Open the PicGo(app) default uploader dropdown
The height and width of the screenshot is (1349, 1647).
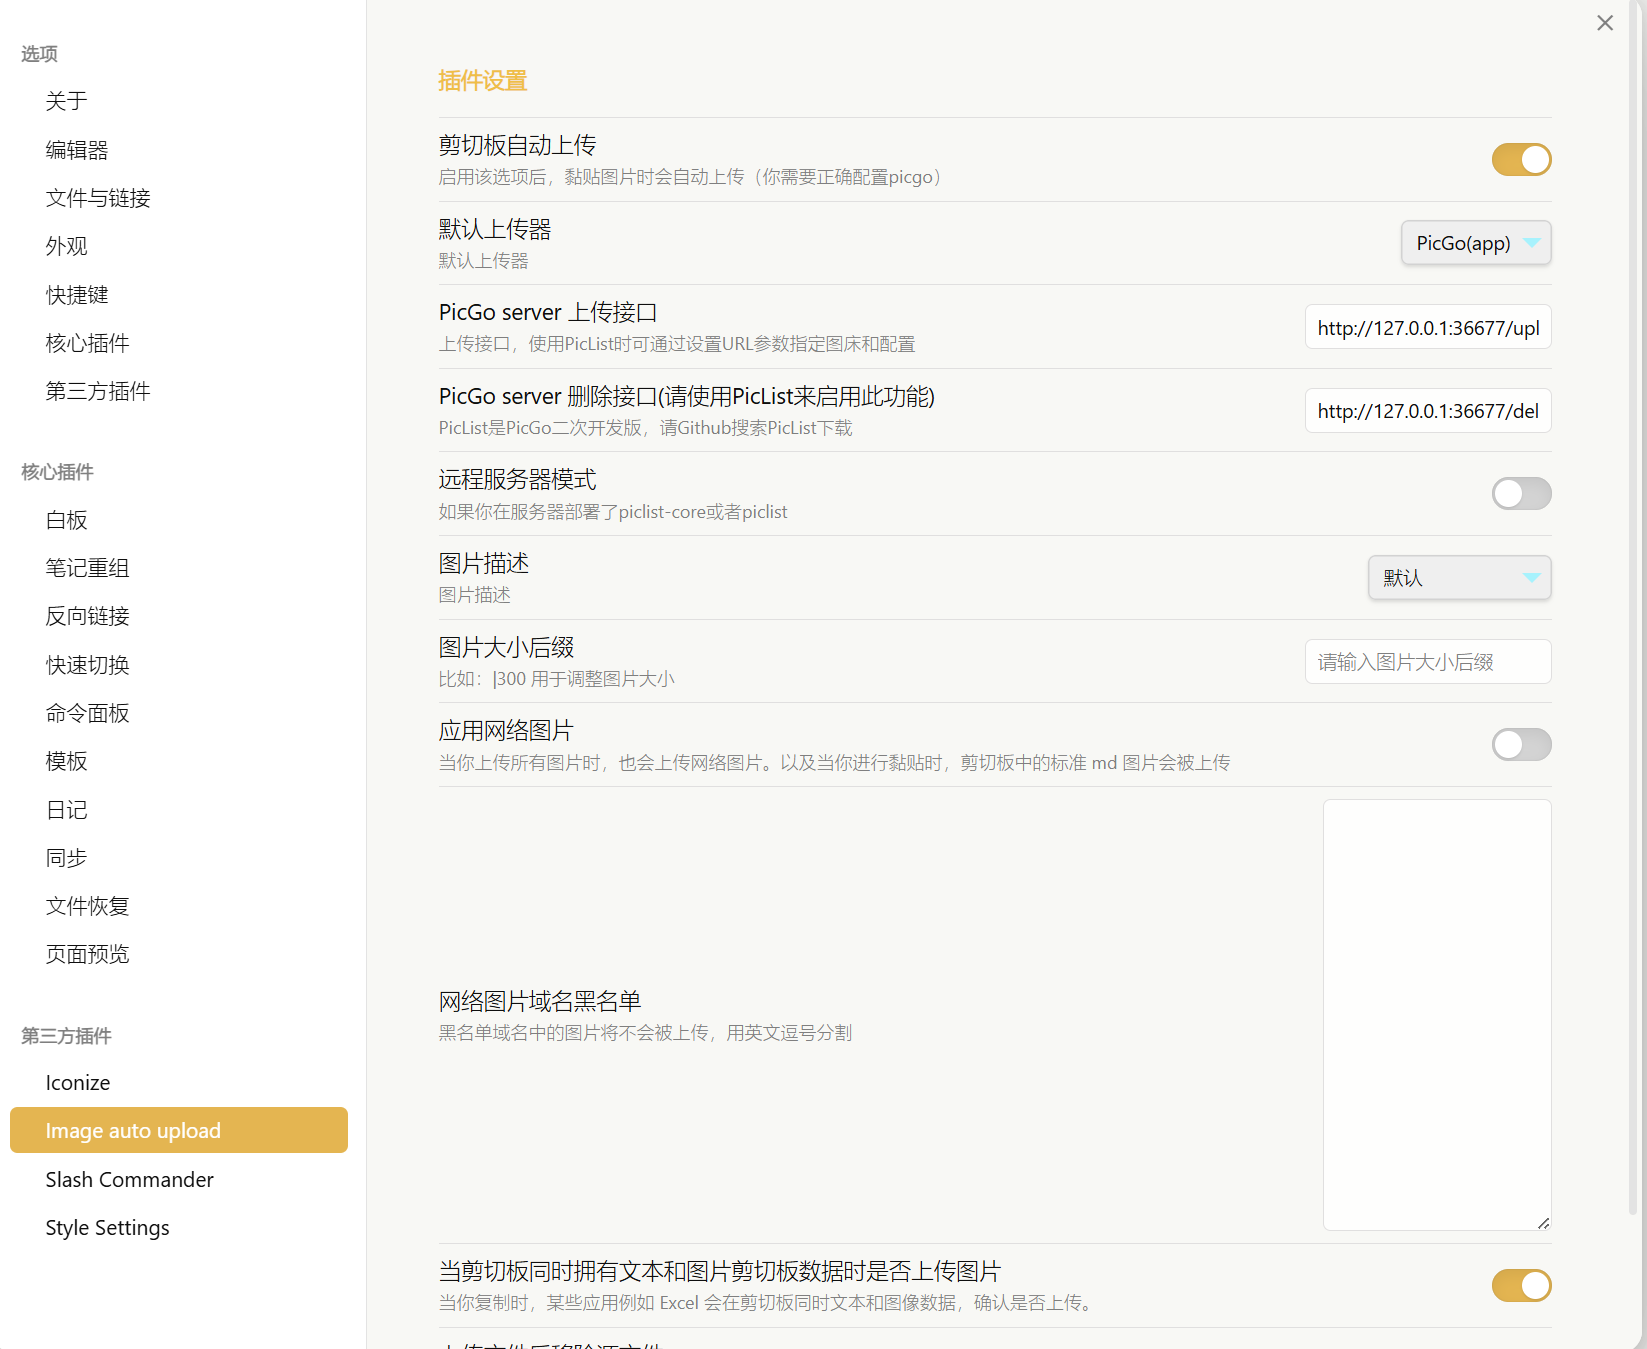[1475, 243]
